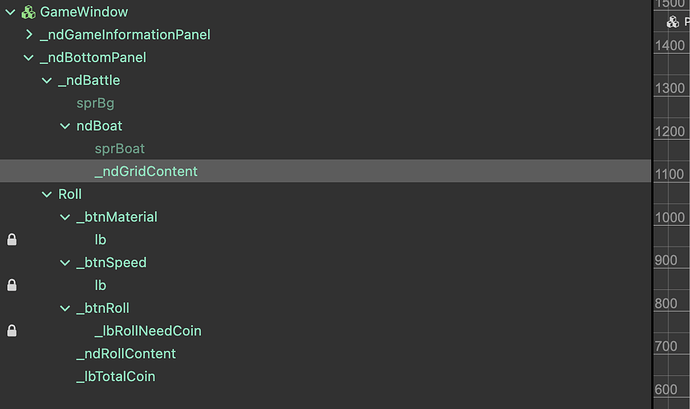Collapse the _btnMaterial node arrow

[65, 217]
